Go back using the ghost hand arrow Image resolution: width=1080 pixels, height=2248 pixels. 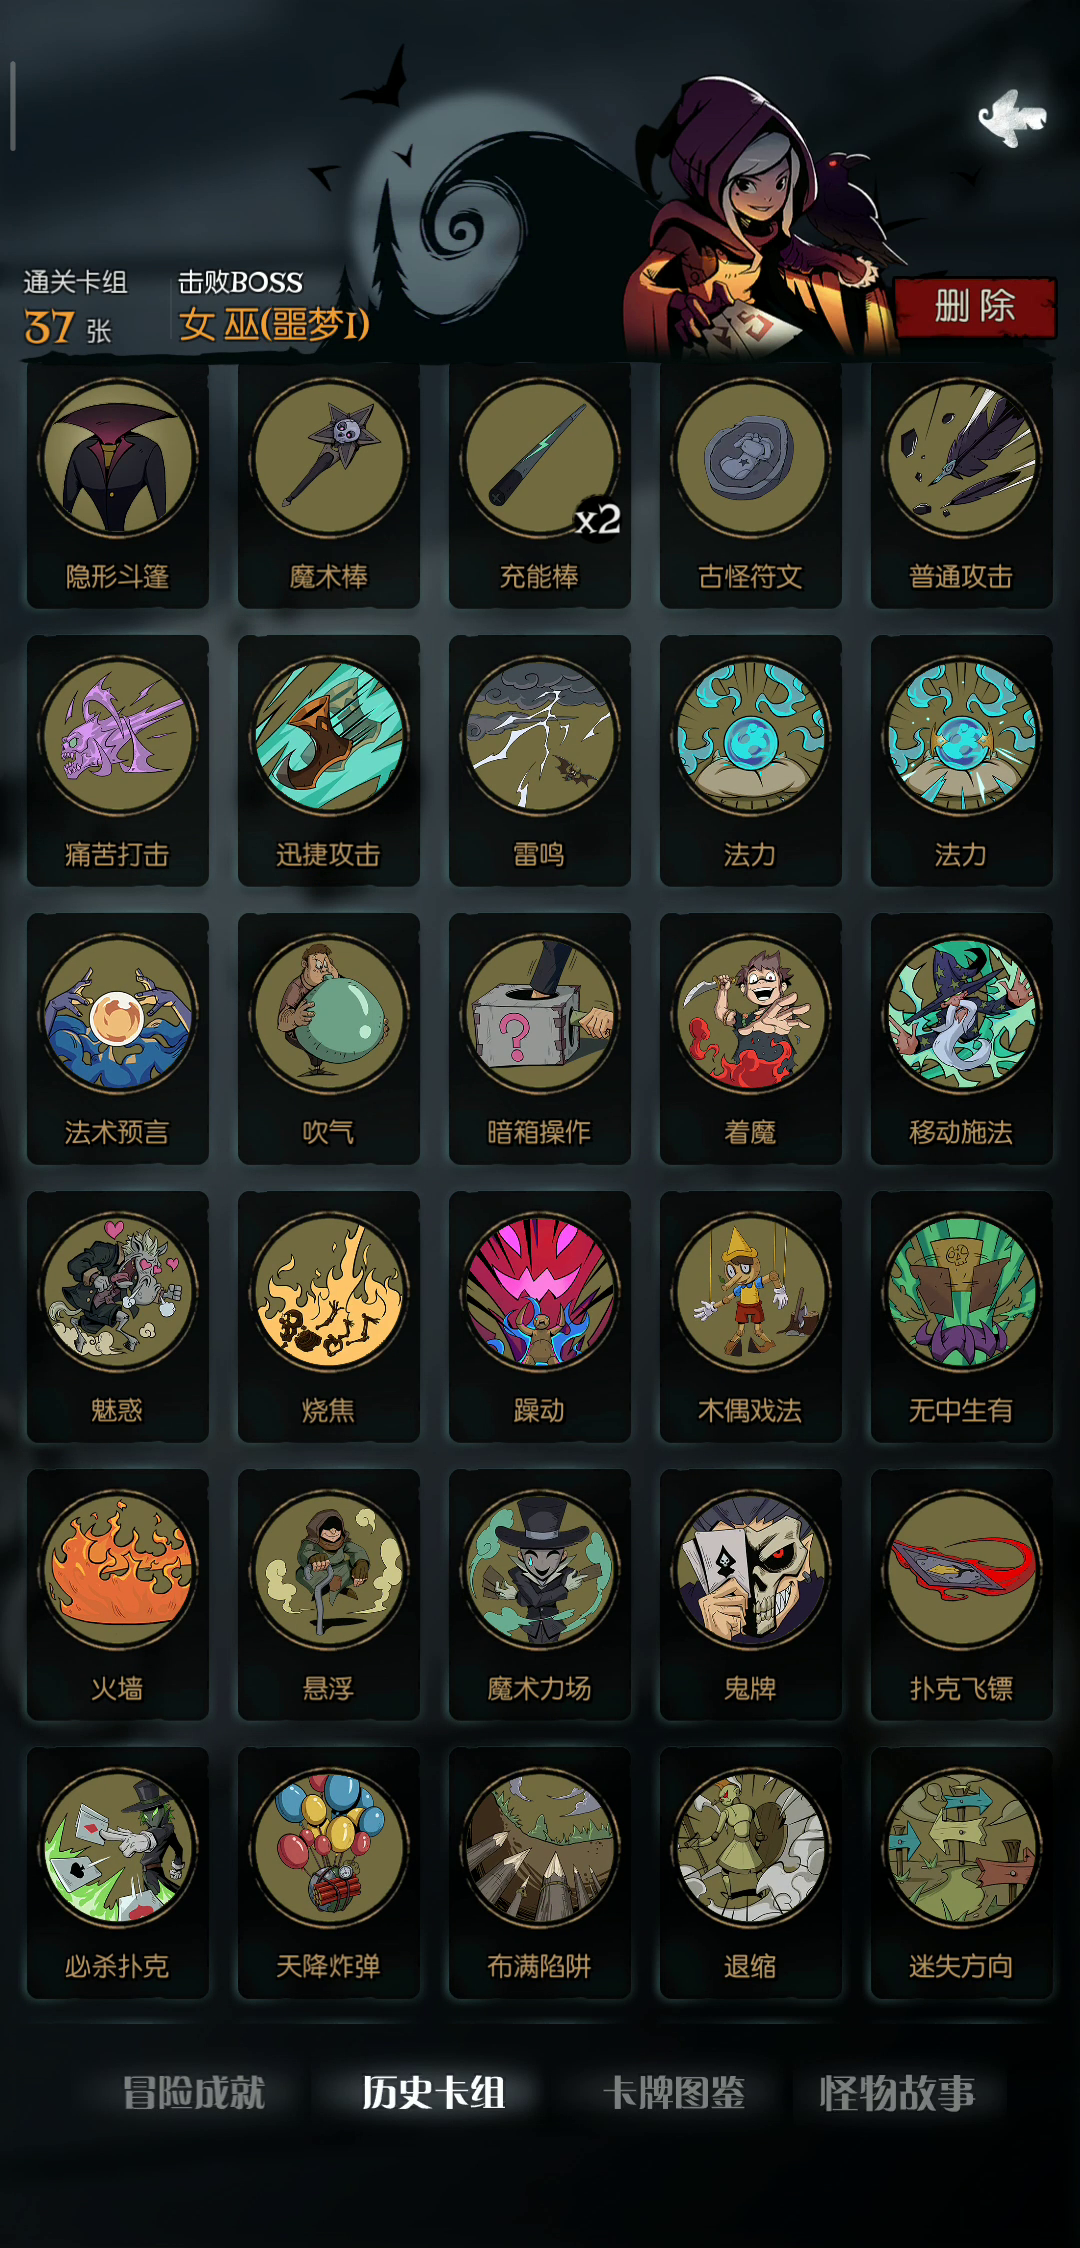click(1012, 118)
